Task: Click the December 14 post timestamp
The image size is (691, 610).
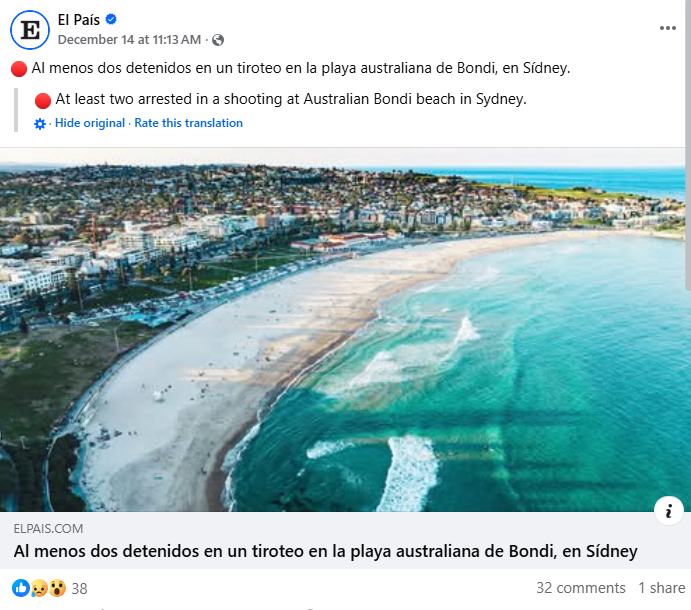Action: pyautogui.click(x=130, y=40)
